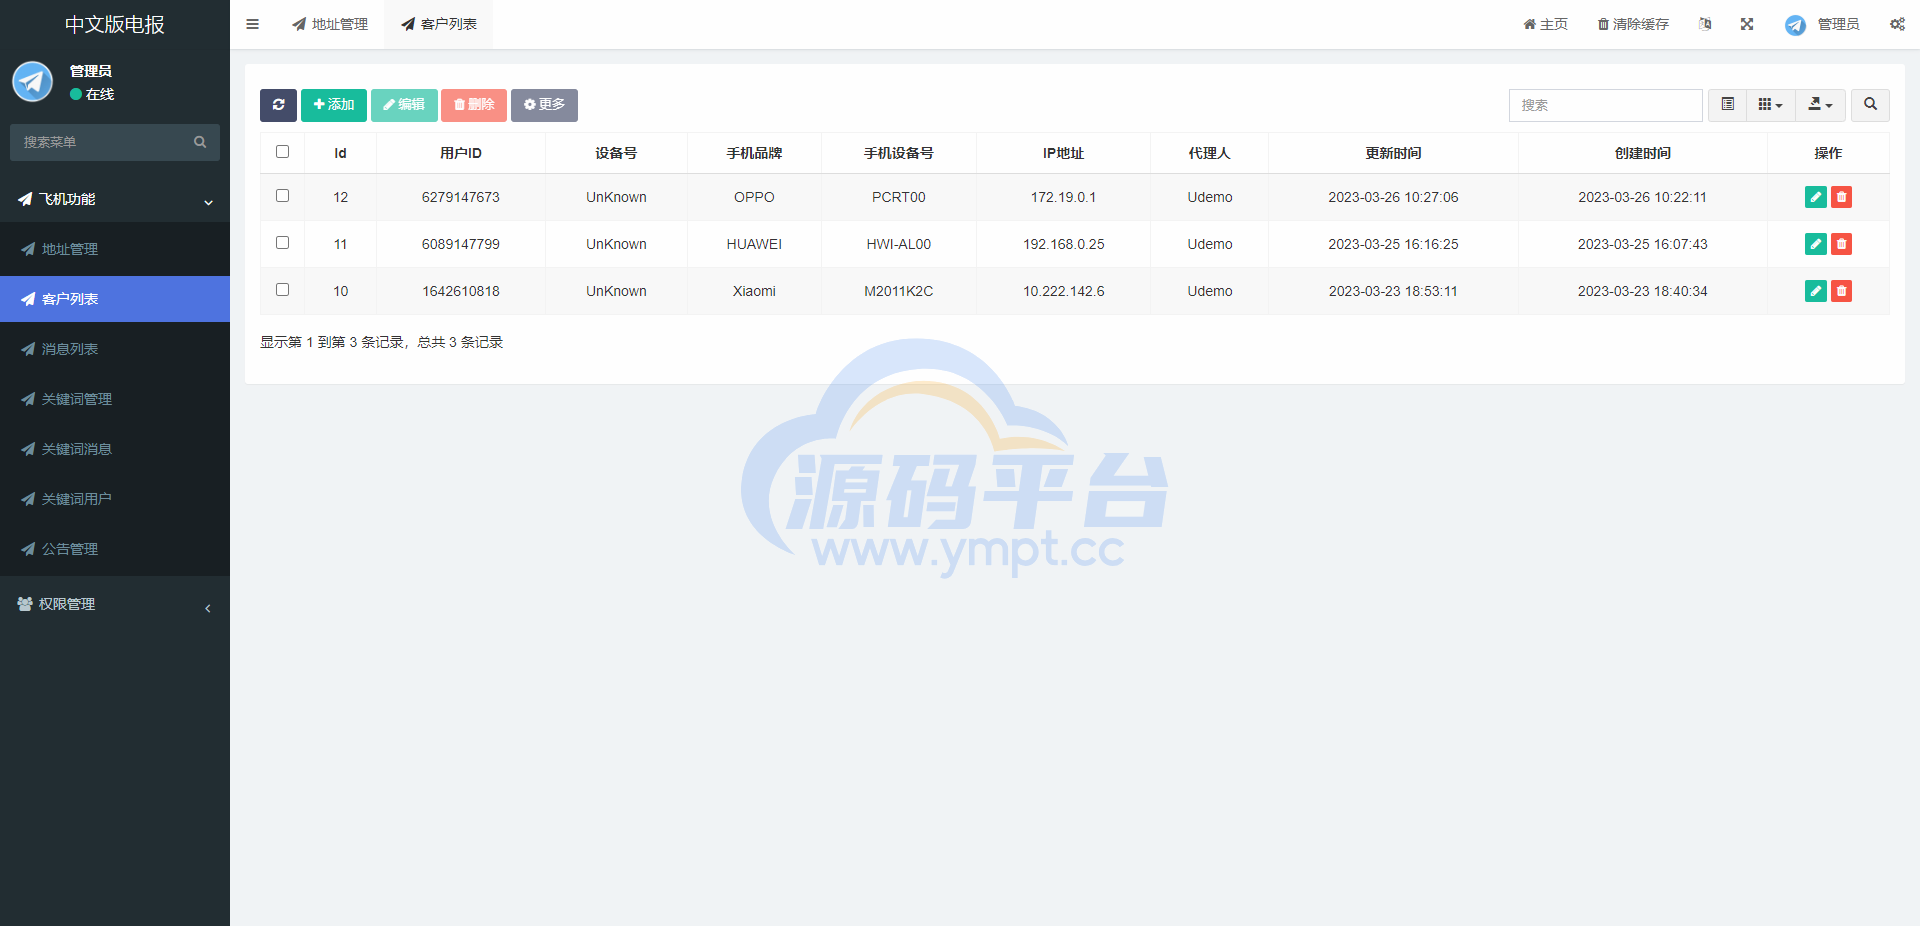The image size is (1920, 926).
Task: Open the language switch icon in top bar
Action: (x=1705, y=24)
